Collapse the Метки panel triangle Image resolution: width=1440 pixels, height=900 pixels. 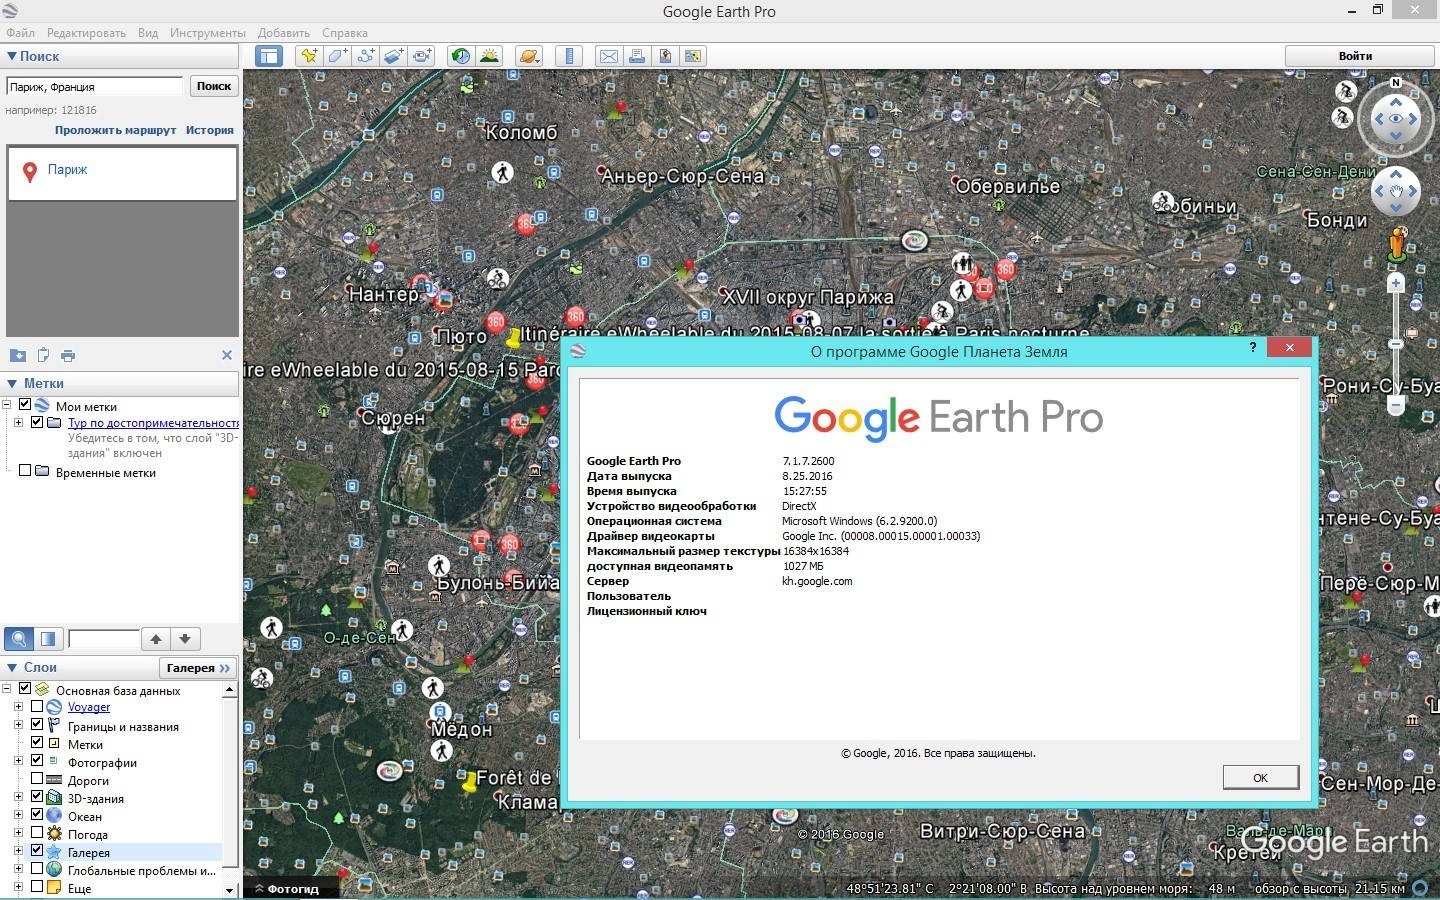(12, 383)
